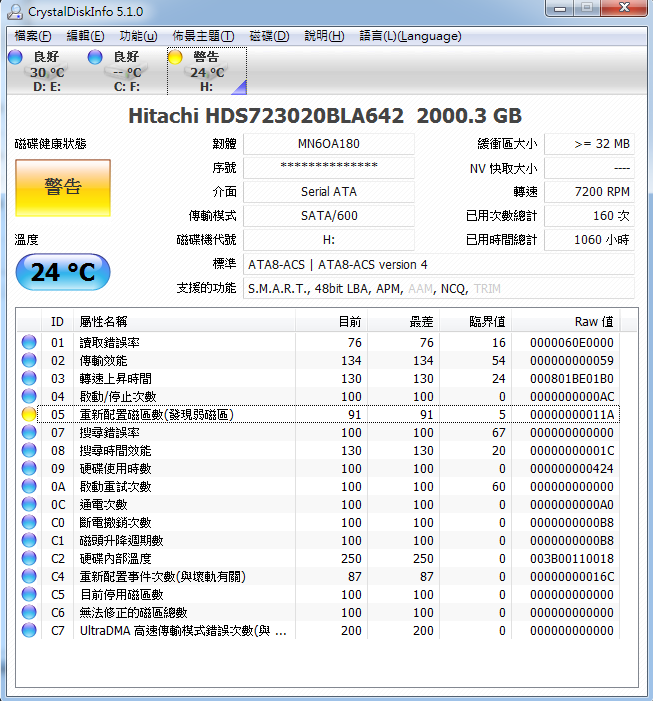Viewport: 653px width, 701px height.
Task: Click the masked serial number field
Action: 329,168
